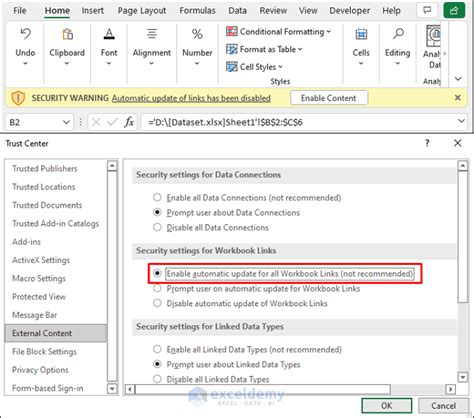Expand the Name Box dropdown arrow
The width and height of the screenshot is (474, 418).
coord(66,122)
